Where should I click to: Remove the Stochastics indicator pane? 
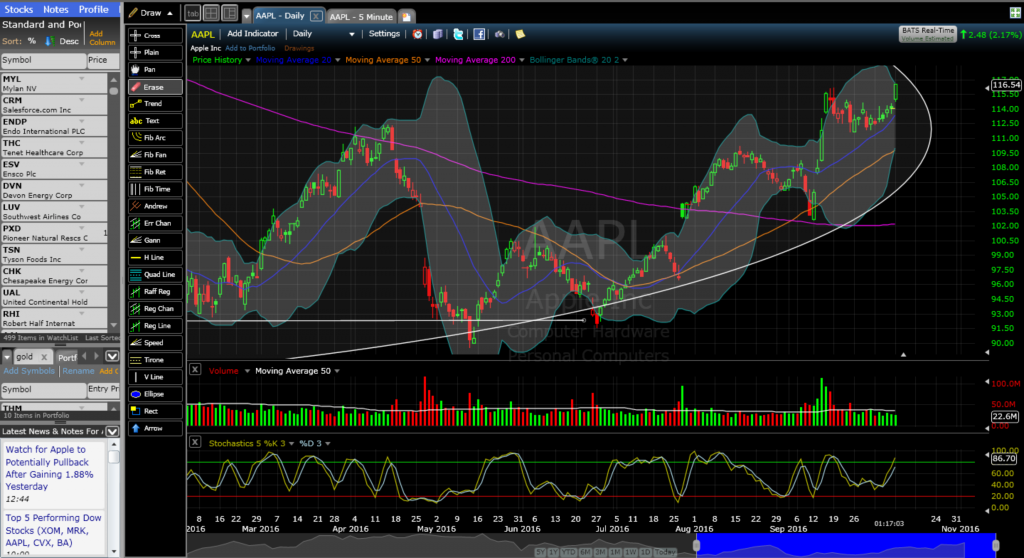[195, 442]
